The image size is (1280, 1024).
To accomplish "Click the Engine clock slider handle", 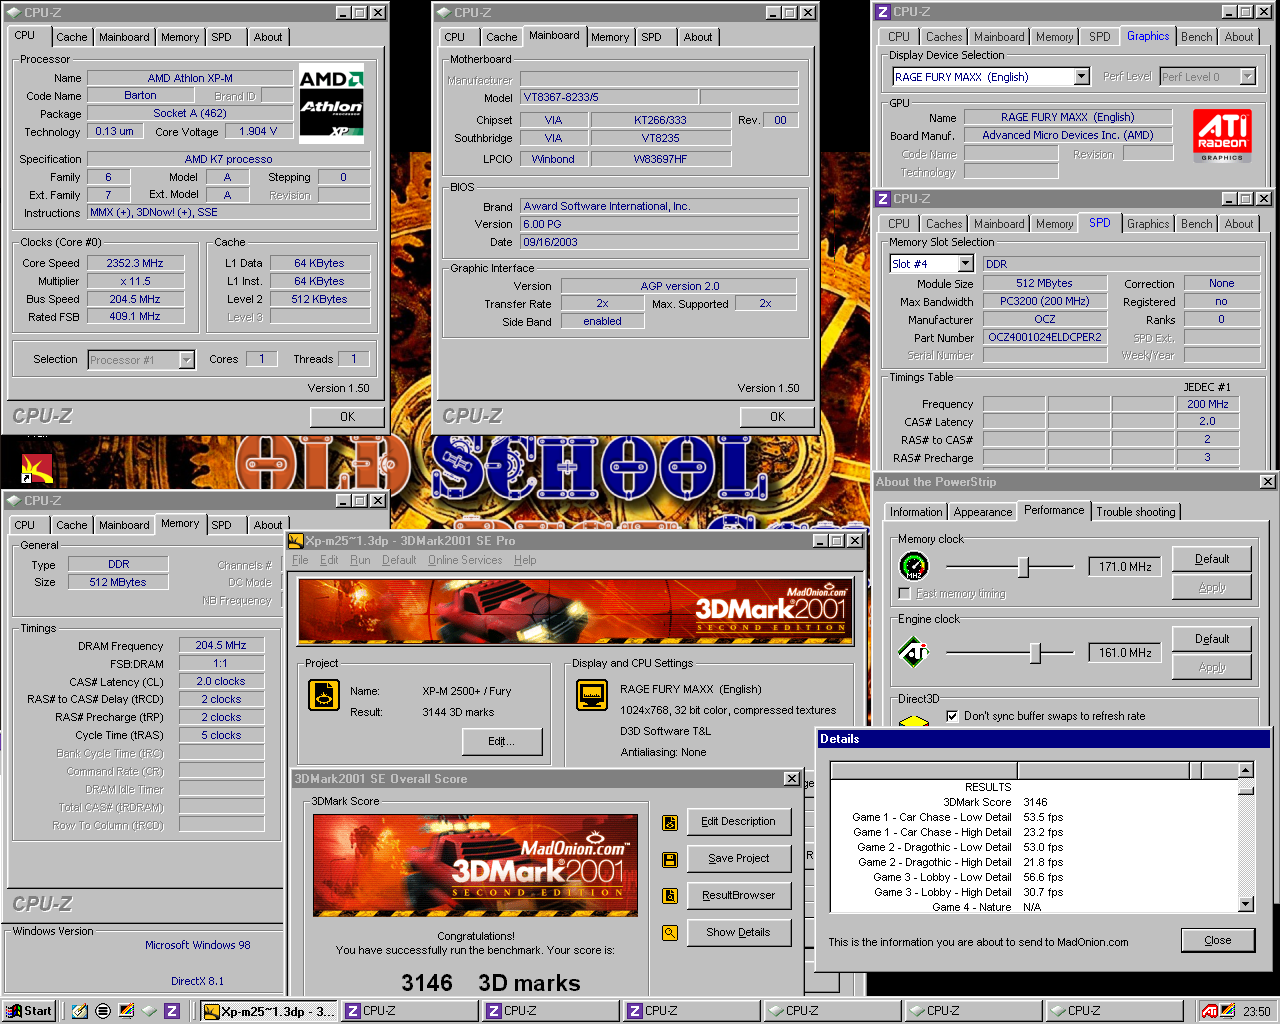I will coord(1035,653).
